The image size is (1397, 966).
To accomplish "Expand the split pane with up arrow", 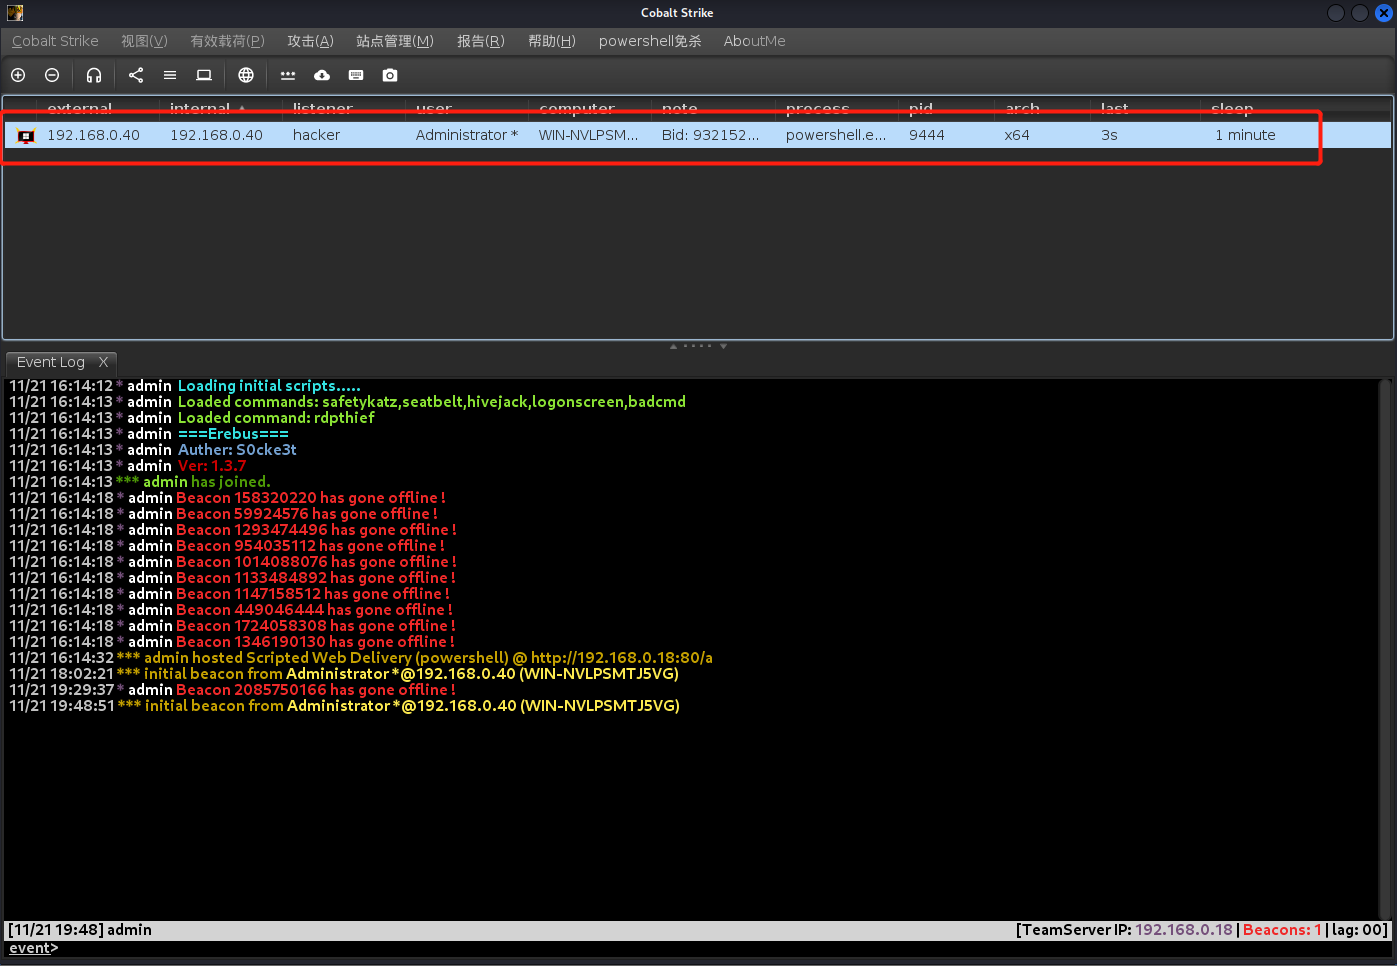I will (673, 346).
